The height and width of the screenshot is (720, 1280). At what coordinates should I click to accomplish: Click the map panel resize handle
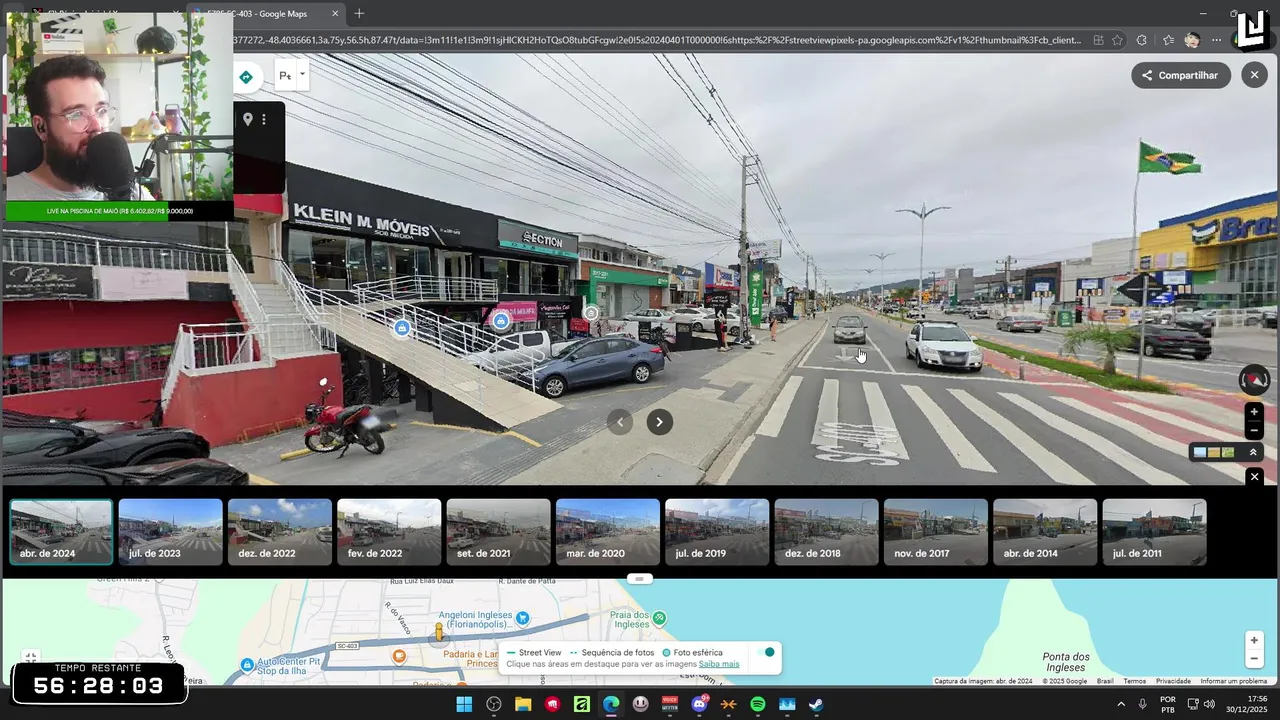(640, 579)
